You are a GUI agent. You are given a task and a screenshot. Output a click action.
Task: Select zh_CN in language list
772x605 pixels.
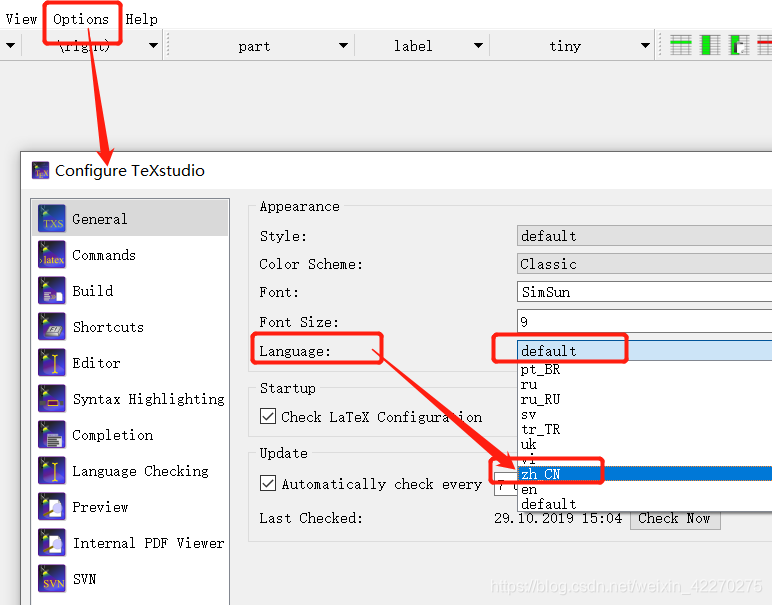coord(645,474)
